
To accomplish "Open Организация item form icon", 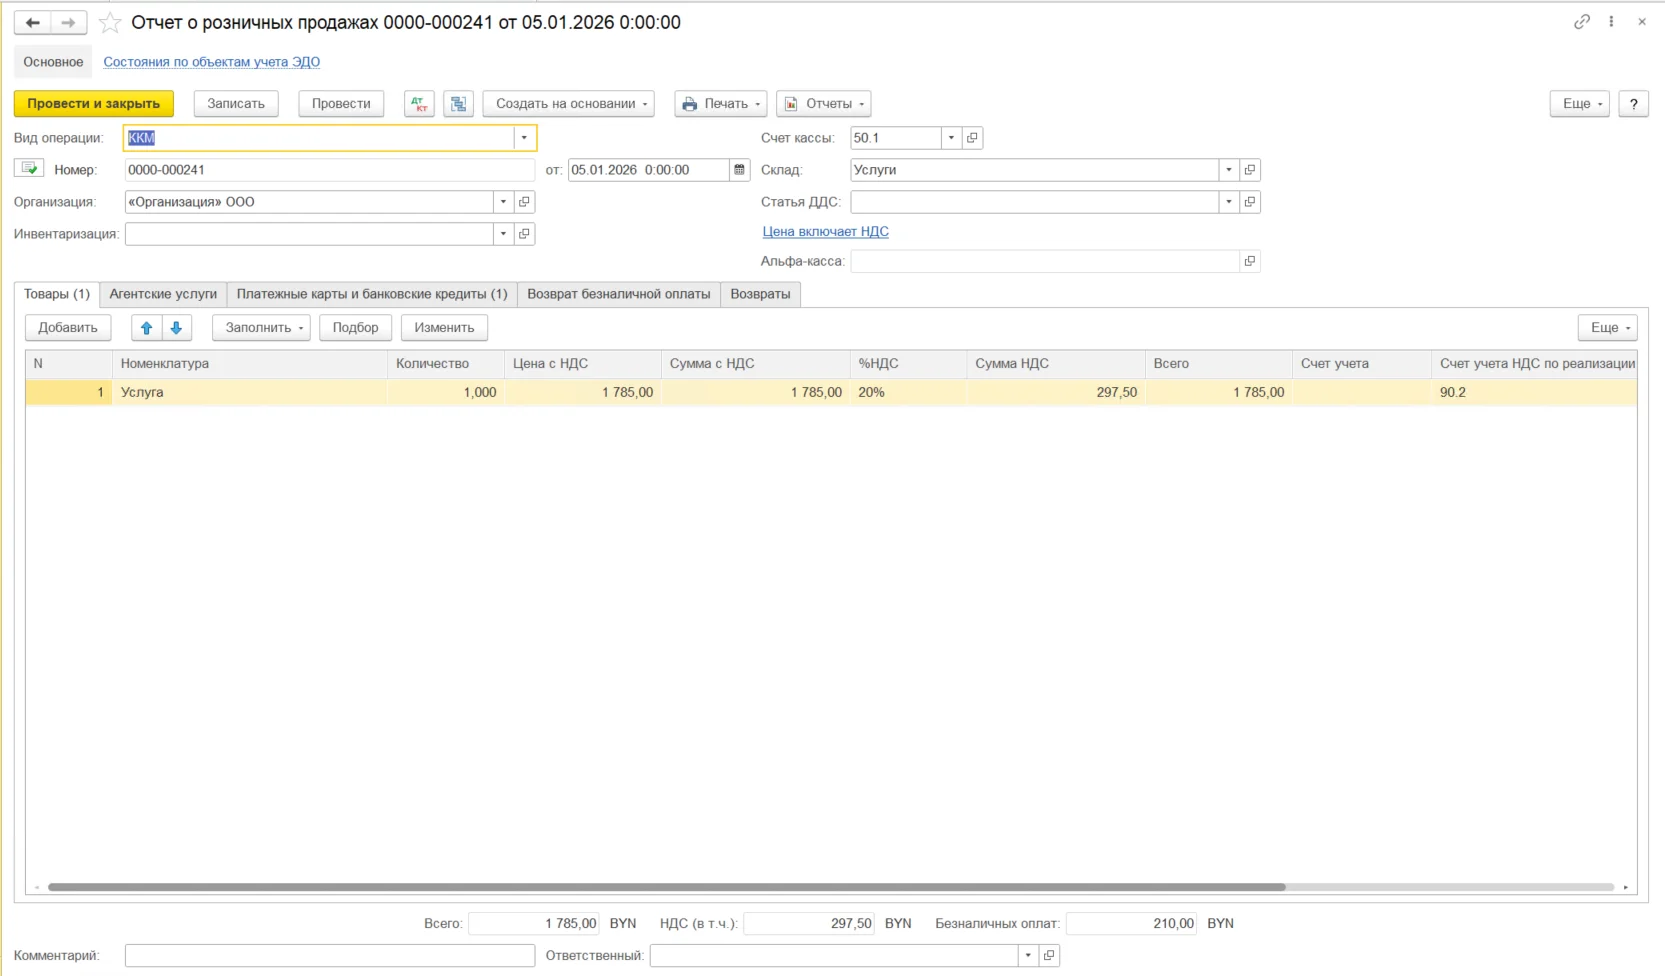I will (x=524, y=202).
